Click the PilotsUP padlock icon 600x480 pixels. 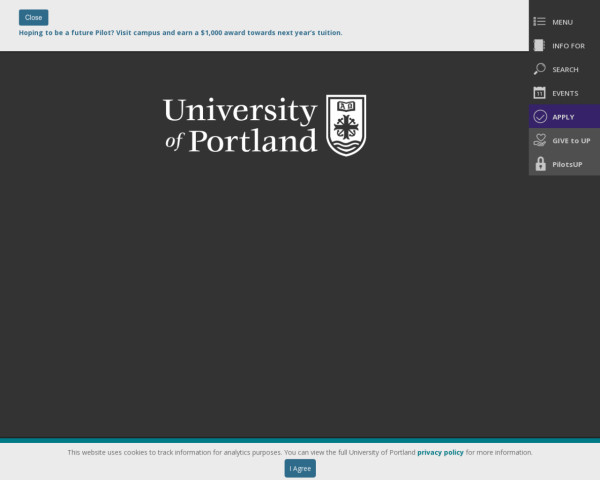pyautogui.click(x=540, y=164)
